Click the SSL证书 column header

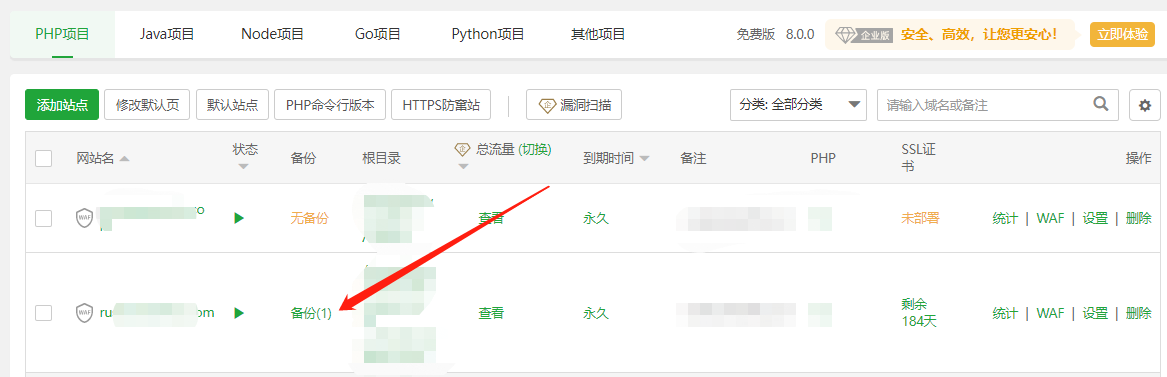coord(918,158)
